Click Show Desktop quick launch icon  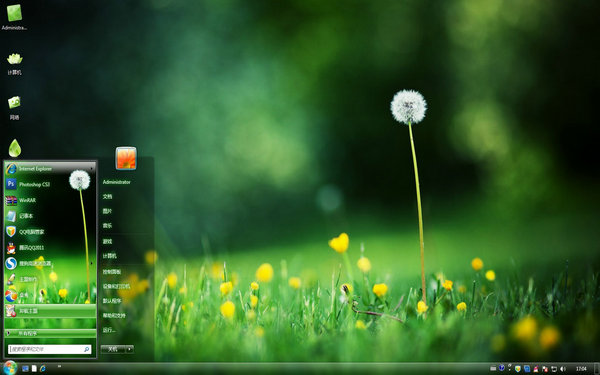(x=25, y=368)
